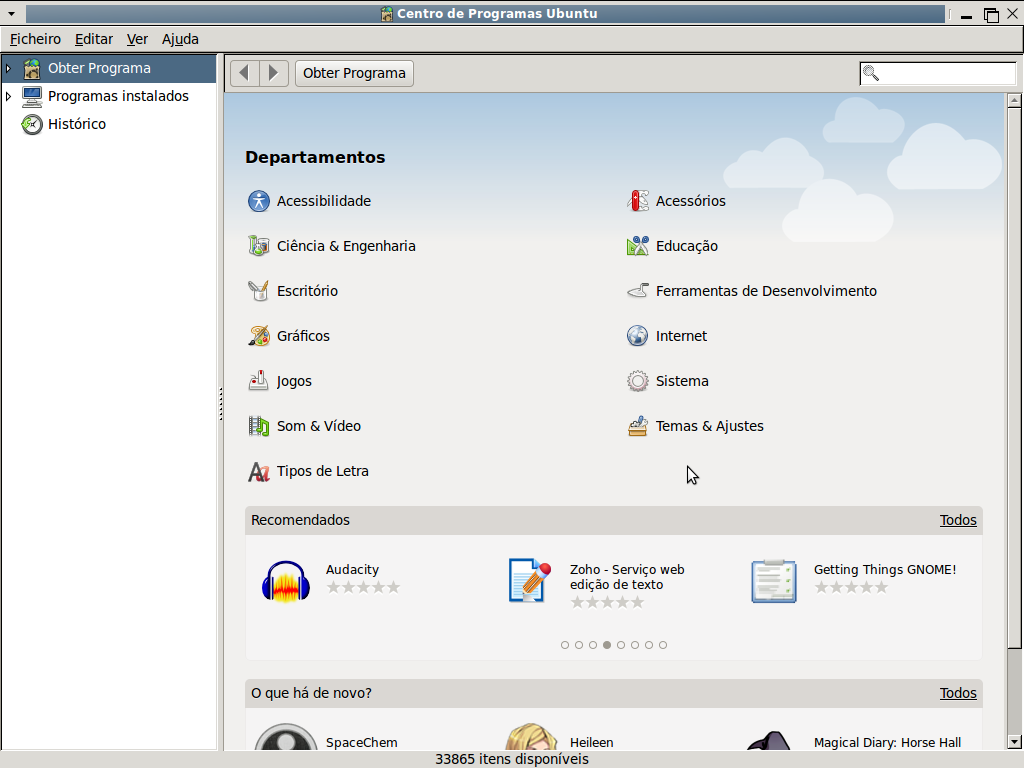Click the Zoho text editor icon
This screenshot has width=1024, height=768.
pos(530,581)
